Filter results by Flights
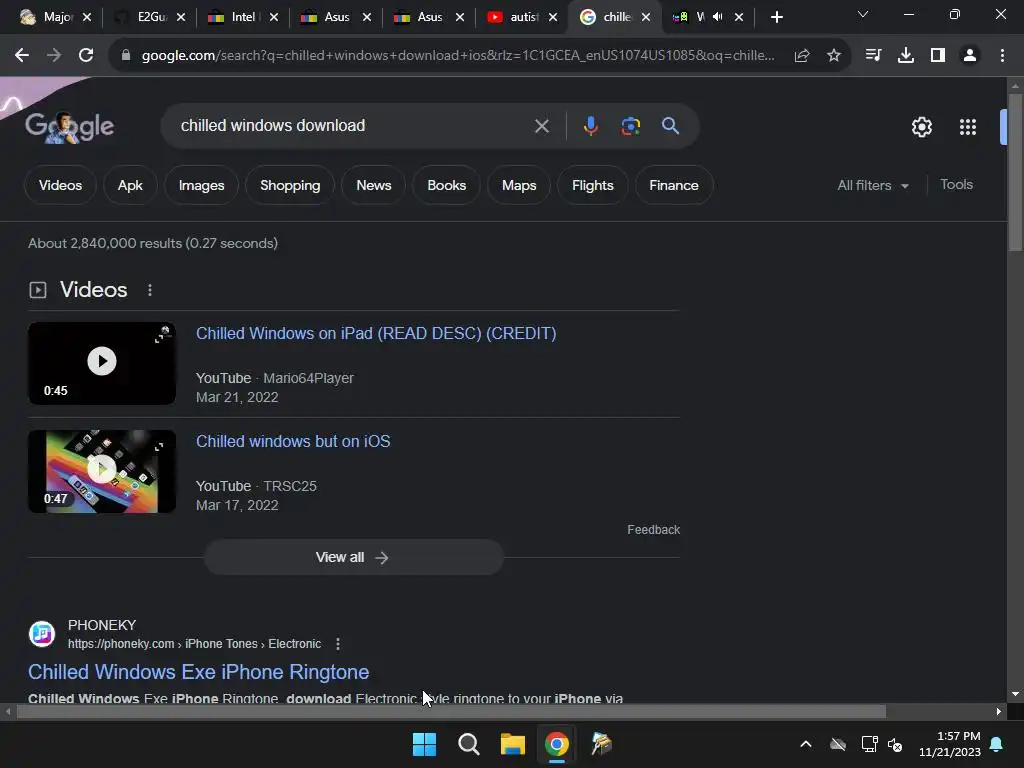The image size is (1024, 768). pyautogui.click(x=593, y=185)
